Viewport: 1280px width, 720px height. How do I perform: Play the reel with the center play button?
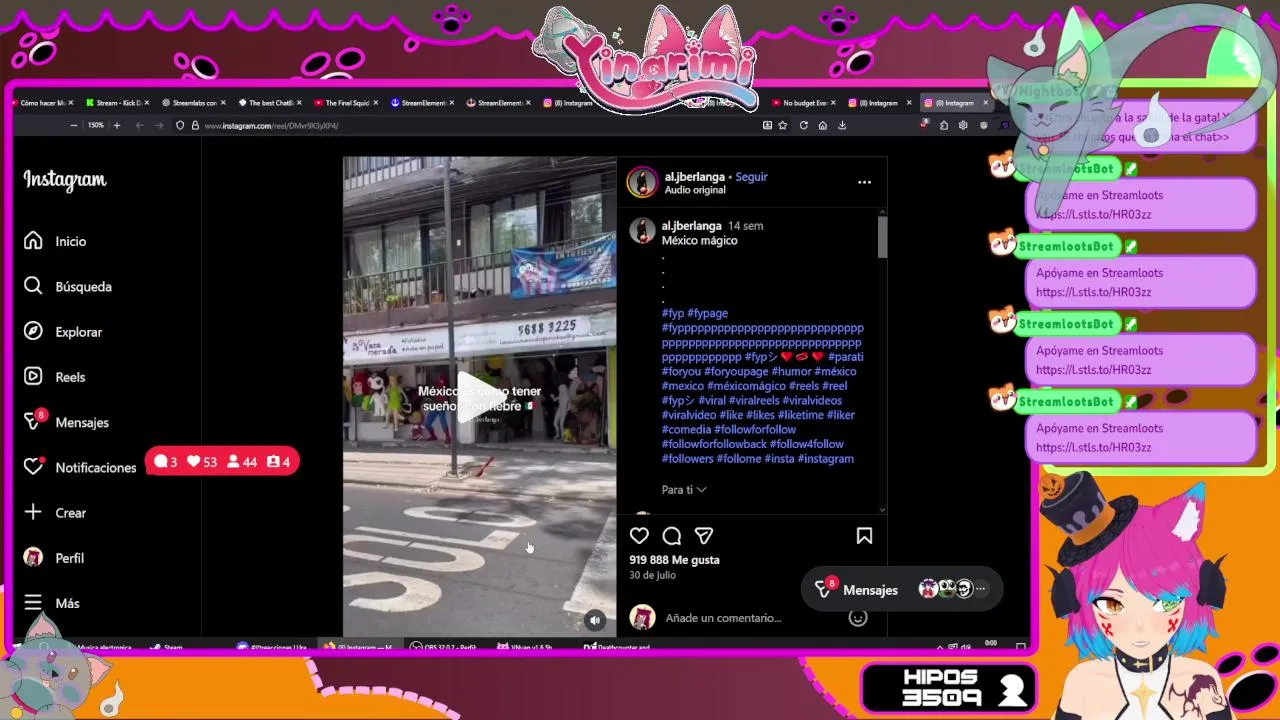[480, 396]
